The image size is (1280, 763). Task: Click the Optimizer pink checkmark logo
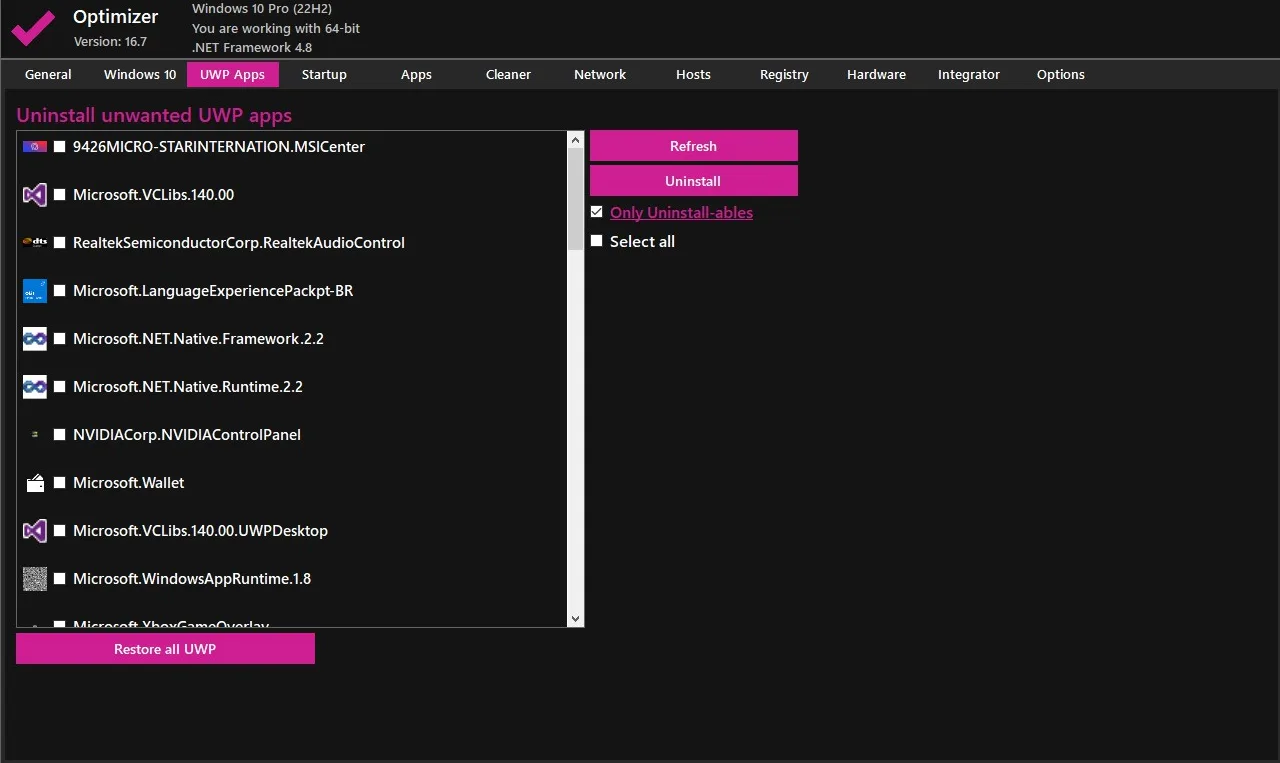(33, 28)
